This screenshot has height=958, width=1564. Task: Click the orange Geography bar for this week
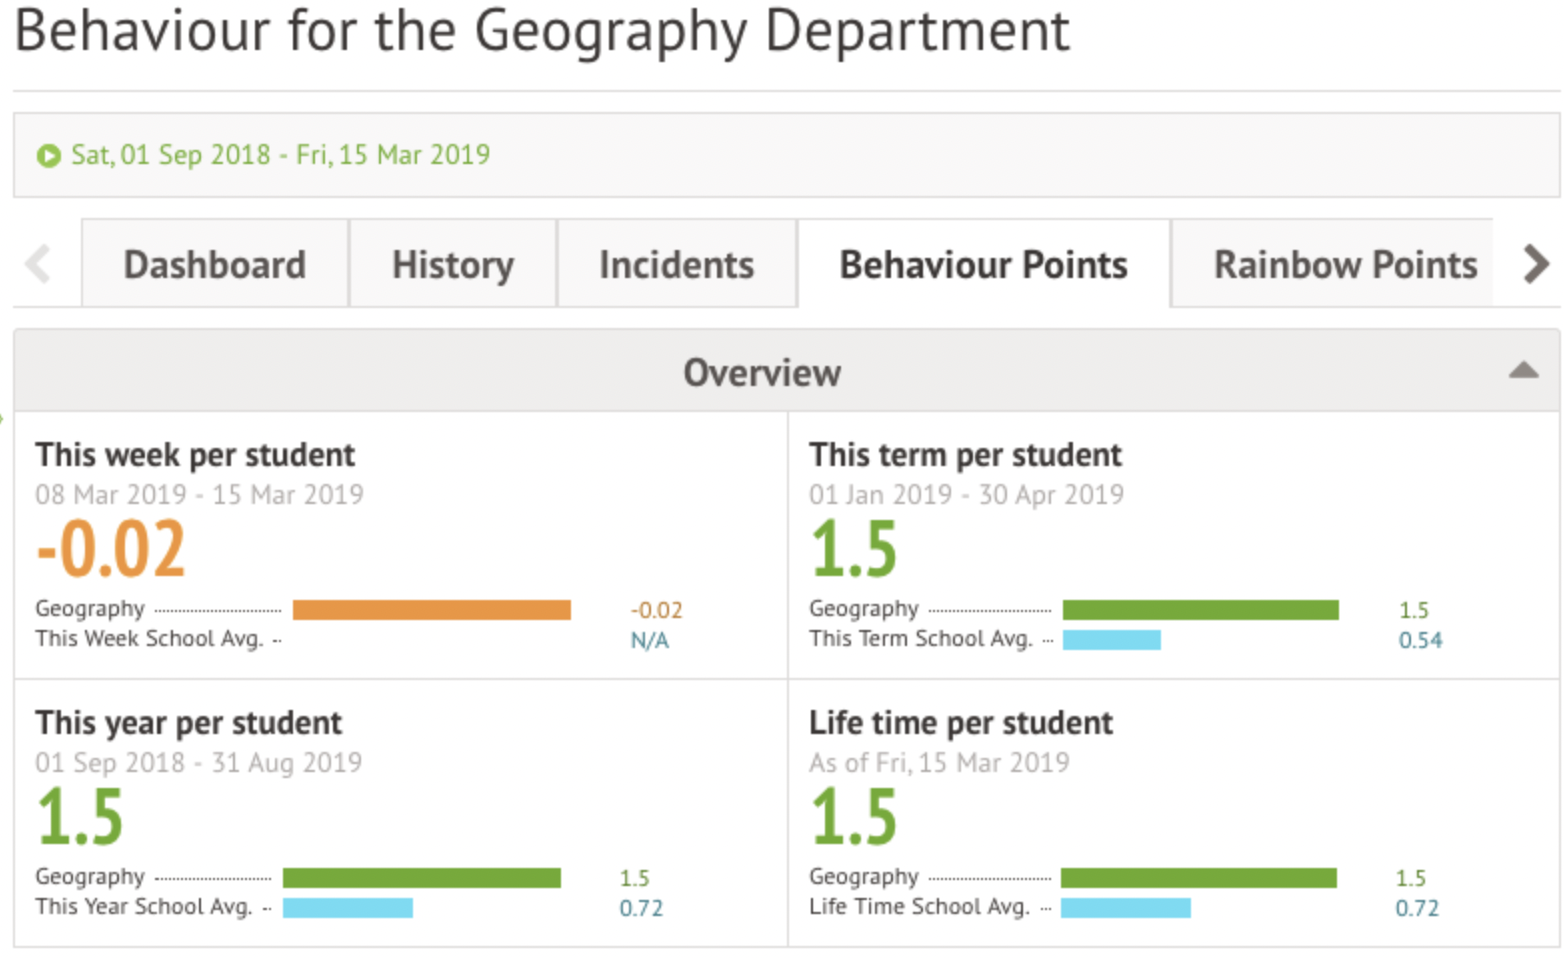point(431,610)
